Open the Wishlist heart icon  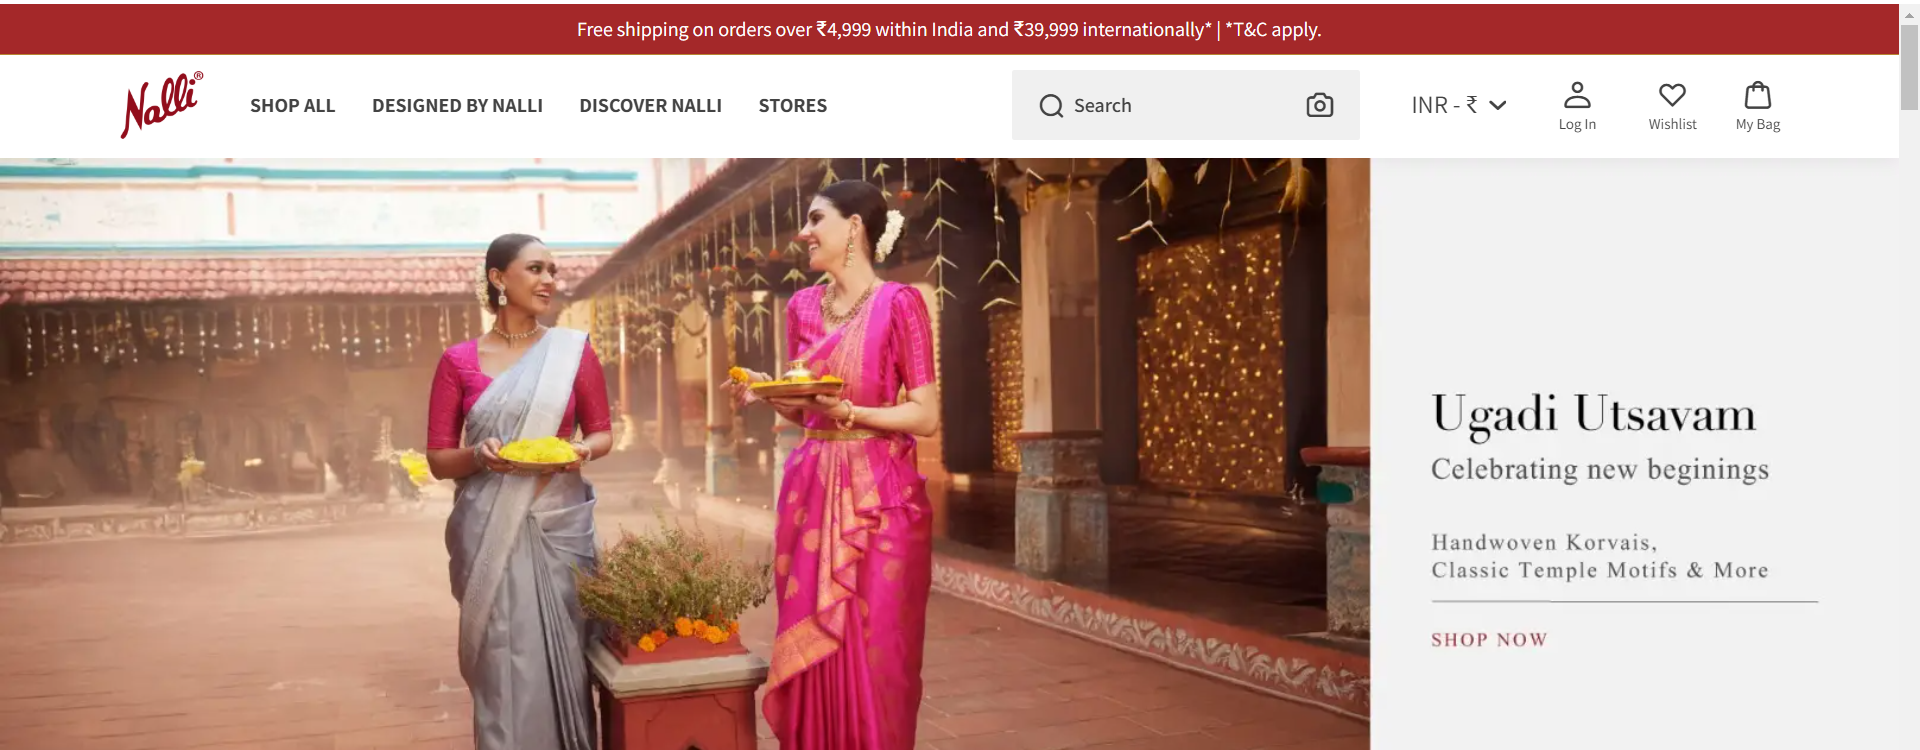coord(1672,95)
